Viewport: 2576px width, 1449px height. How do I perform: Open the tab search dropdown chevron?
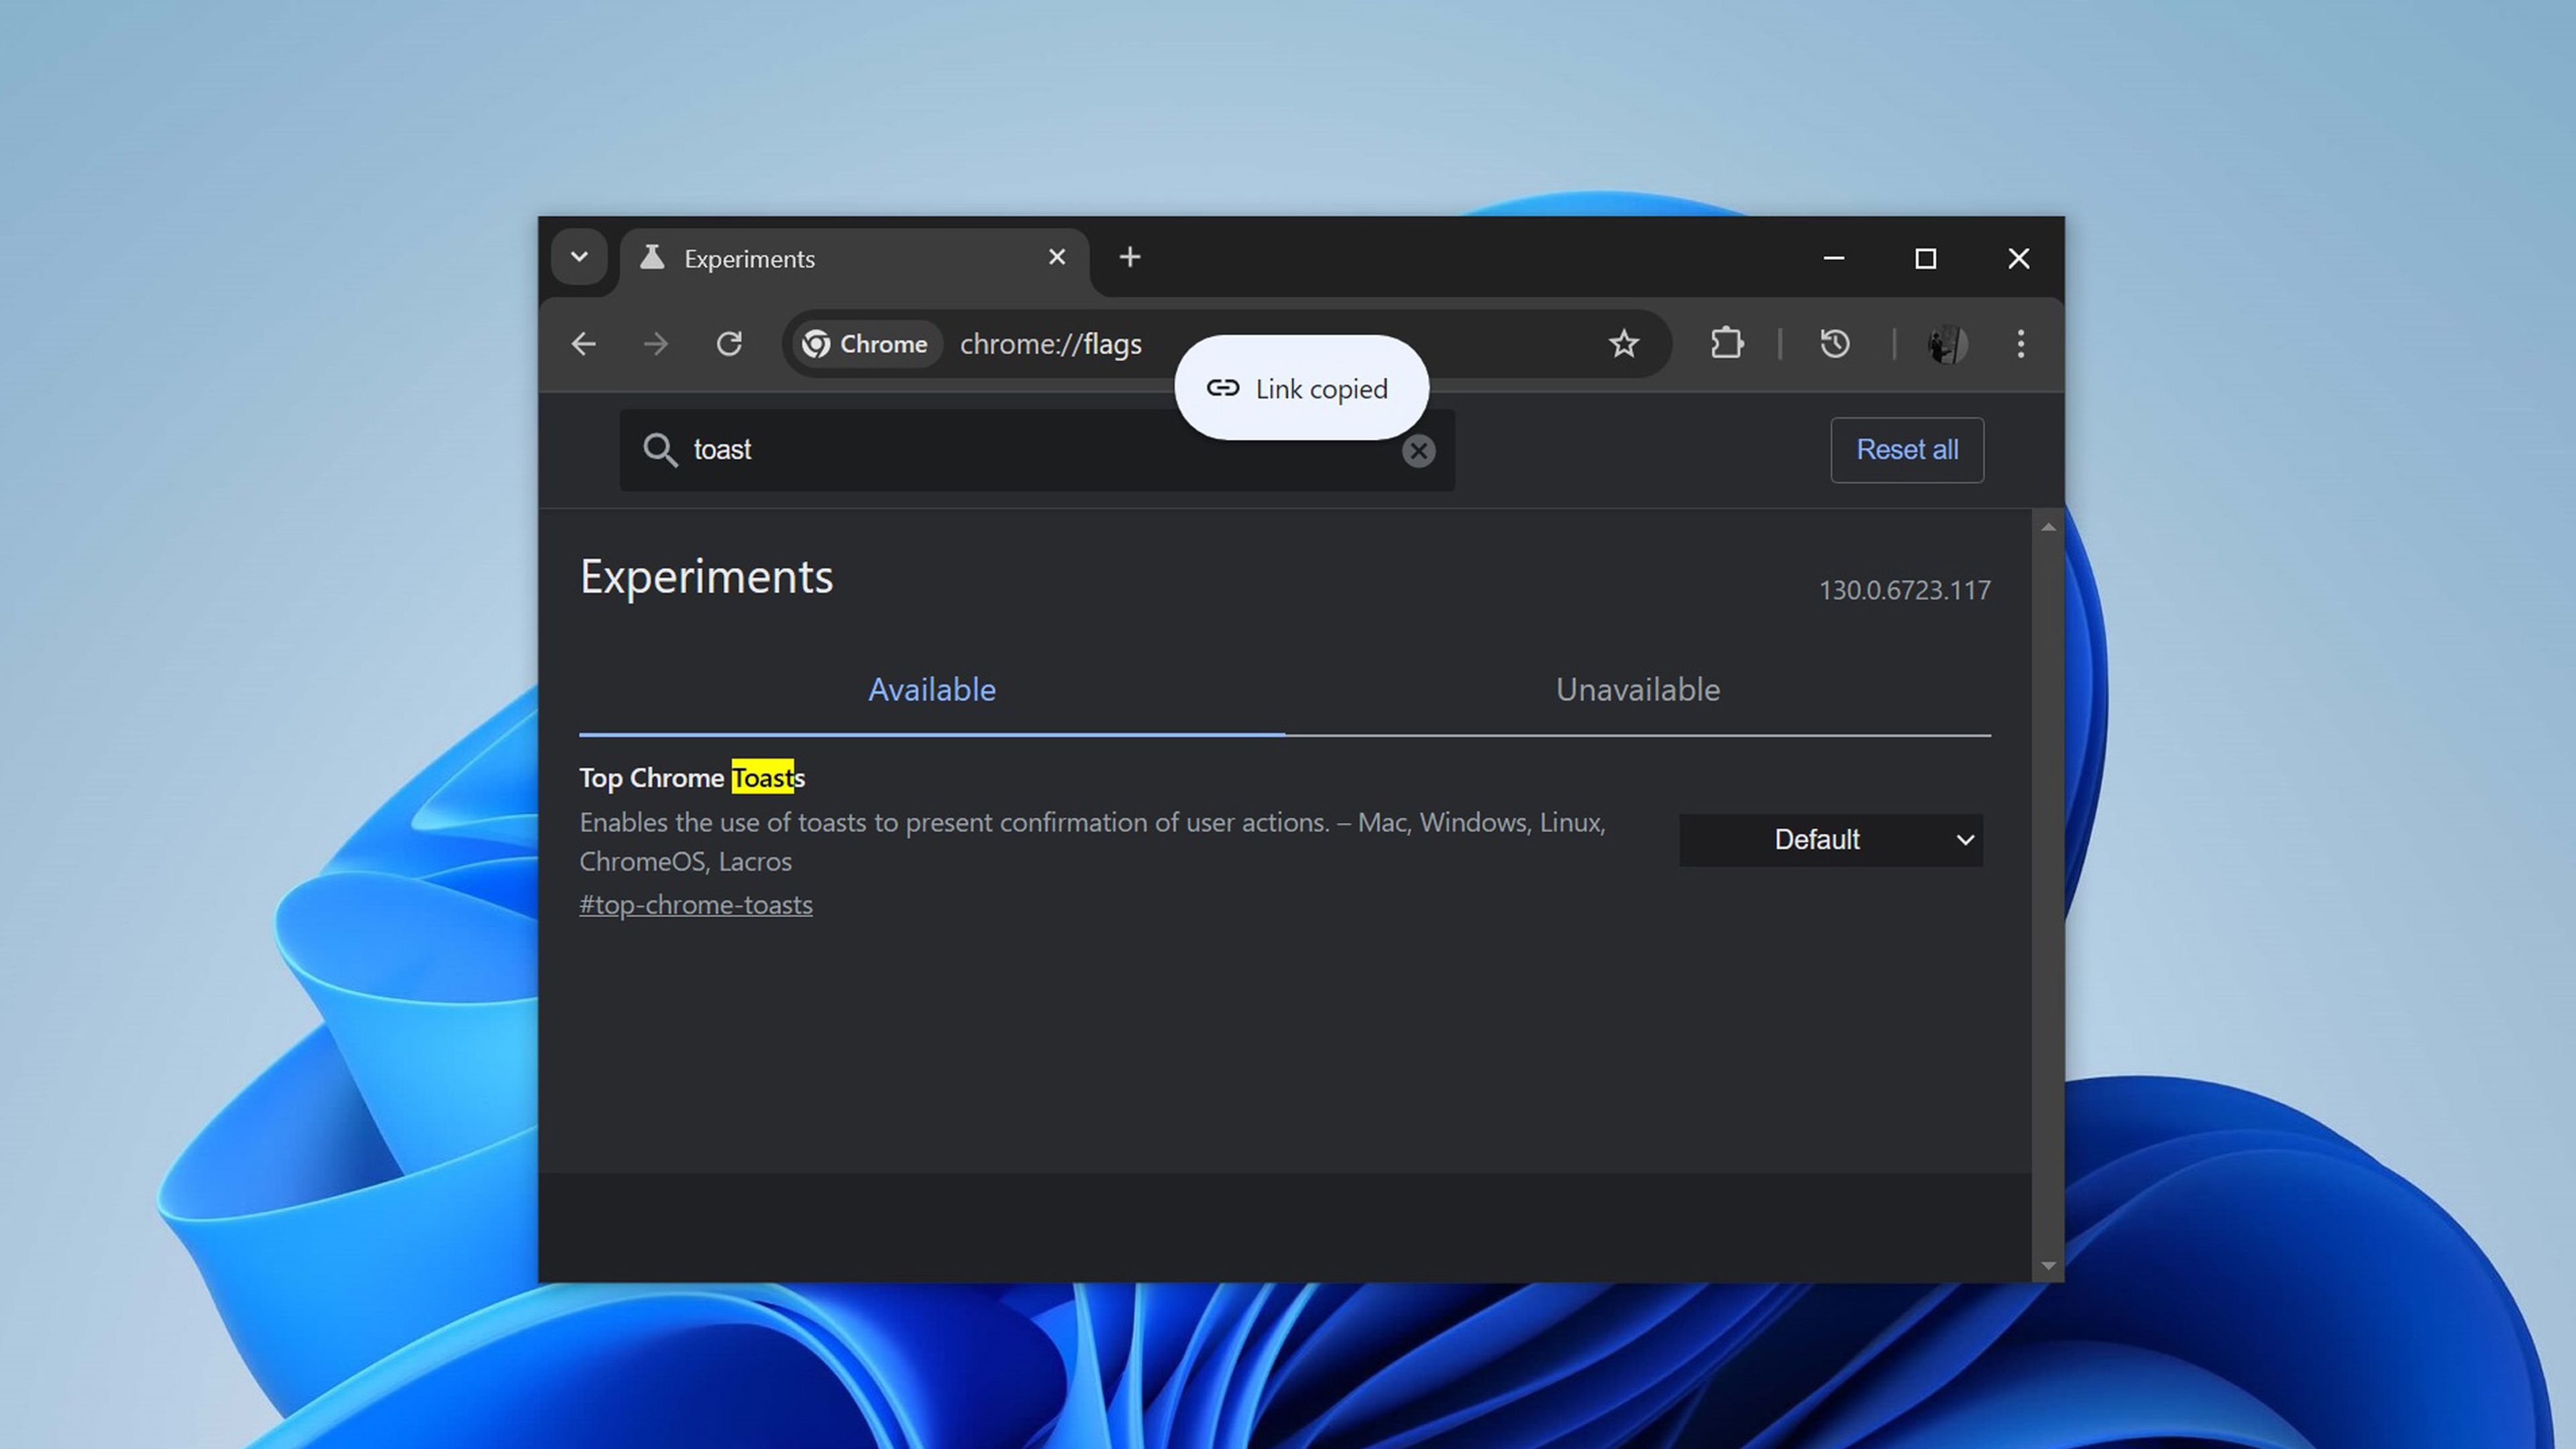[x=579, y=257]
